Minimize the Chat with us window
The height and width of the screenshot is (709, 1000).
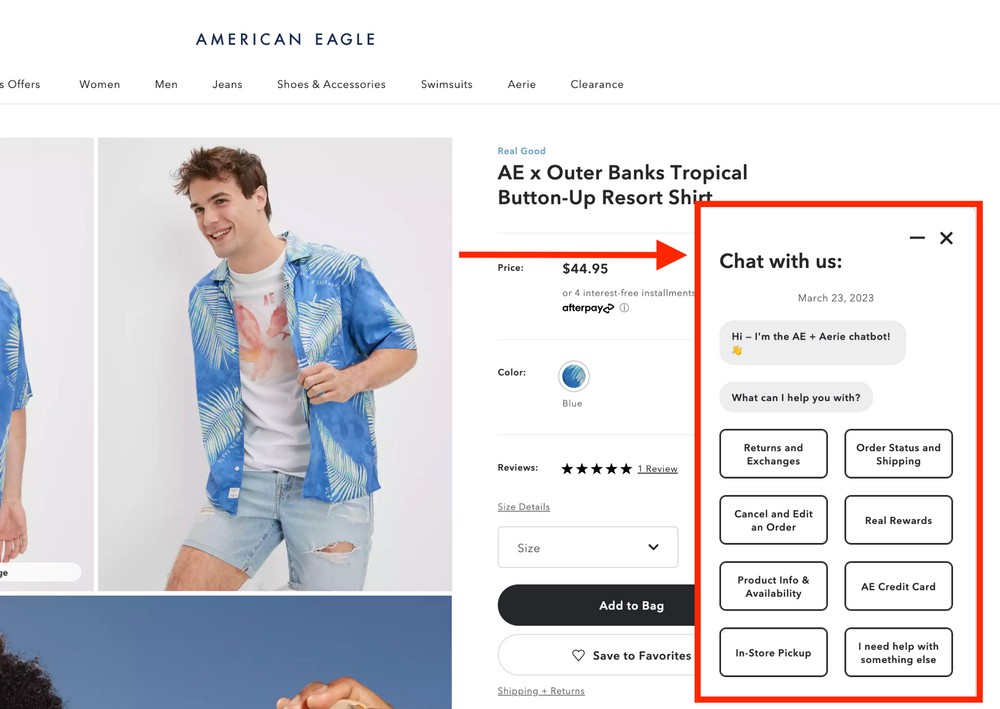click(x=917, y=238)
